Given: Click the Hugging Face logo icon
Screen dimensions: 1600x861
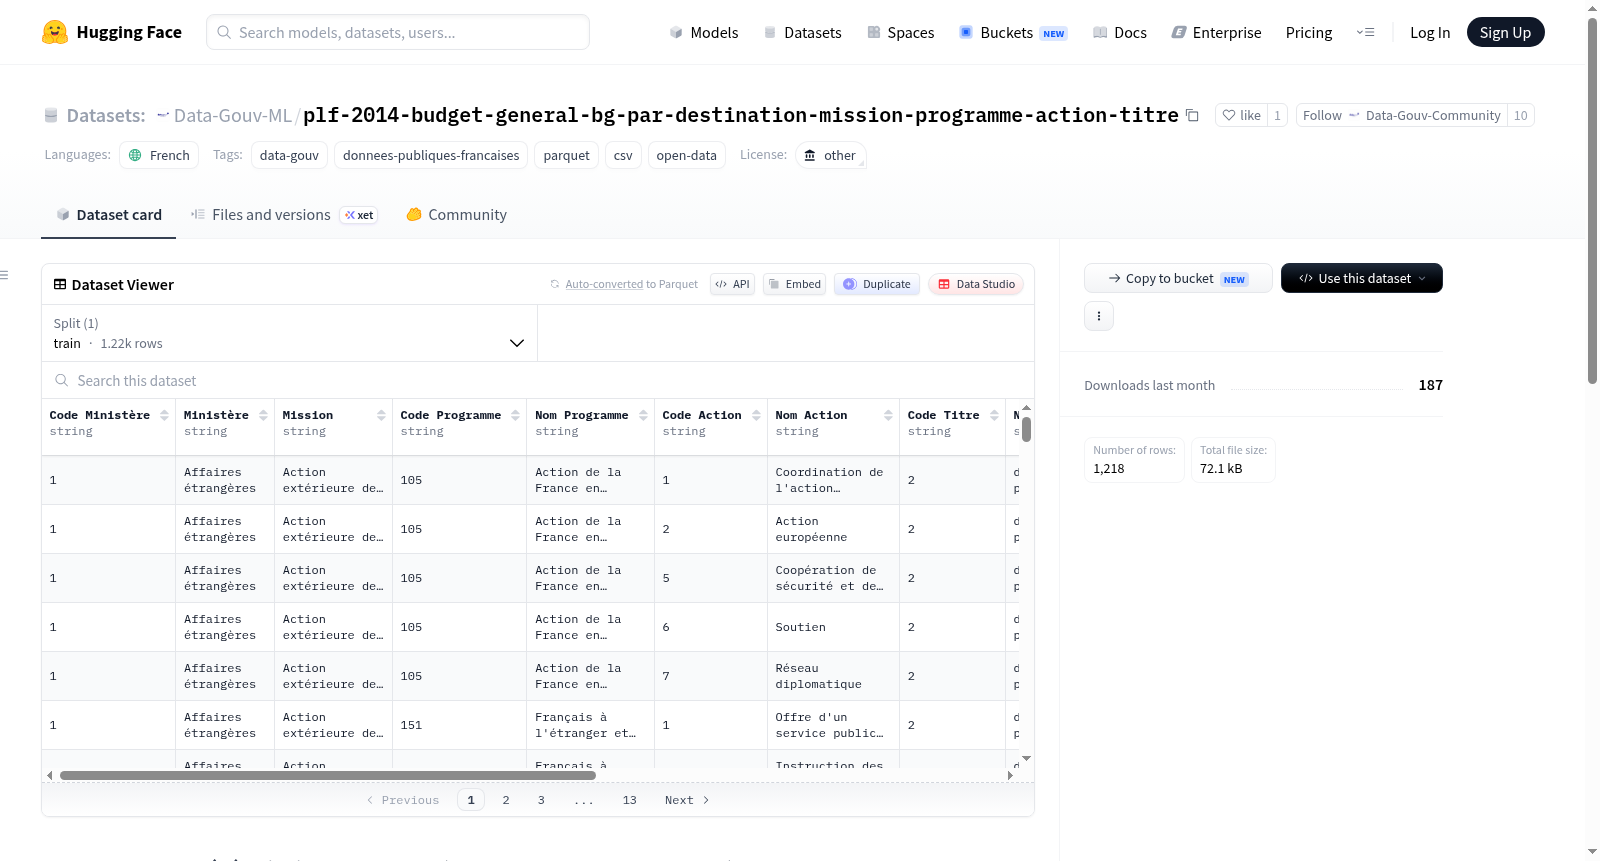Looking at the screenshot, I should coord(55,32).
